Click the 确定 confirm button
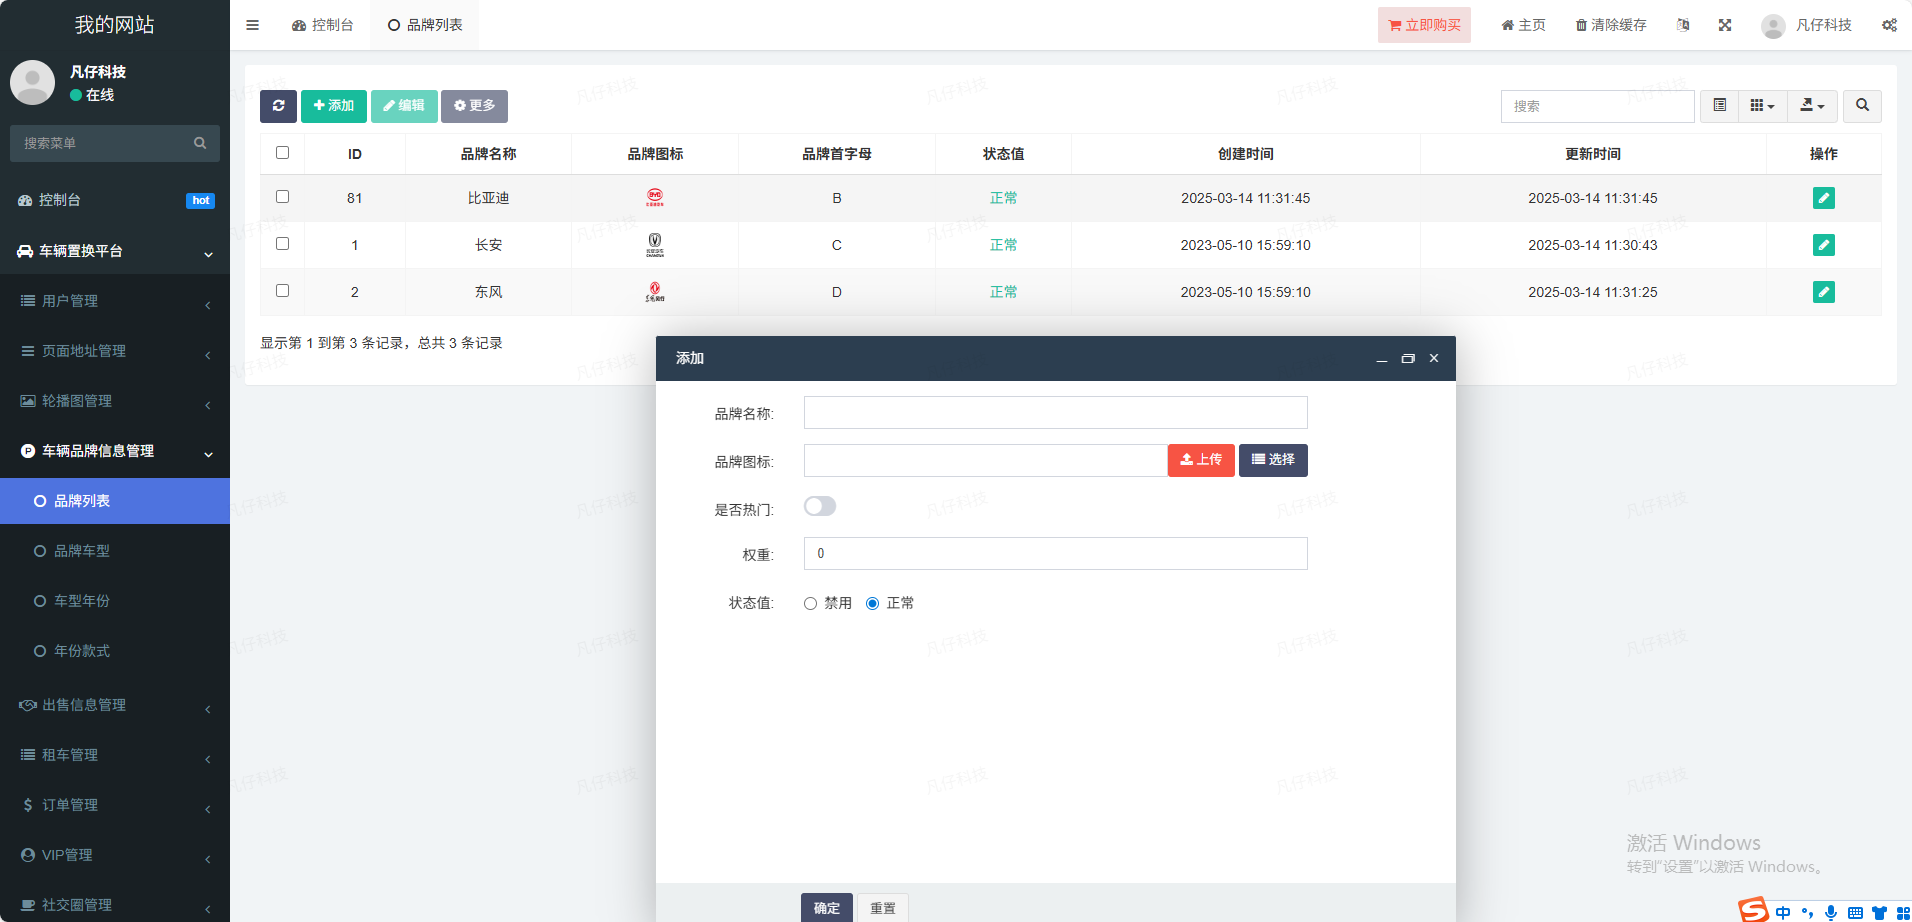Screen dimensions: 1912x922 coord(826,908)
